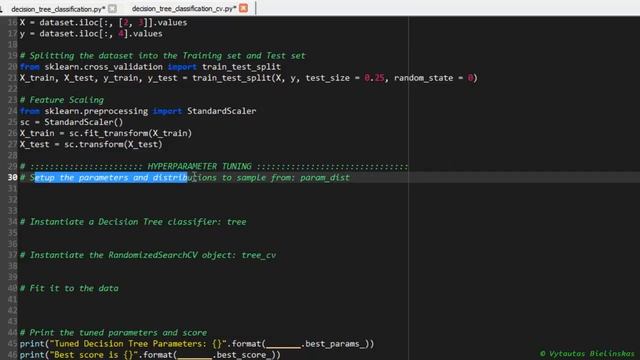This screenshot has height=360, width=640.
Task: Click line 17 starting 'y = dataset.iloc'
Action: click(91, 33)
